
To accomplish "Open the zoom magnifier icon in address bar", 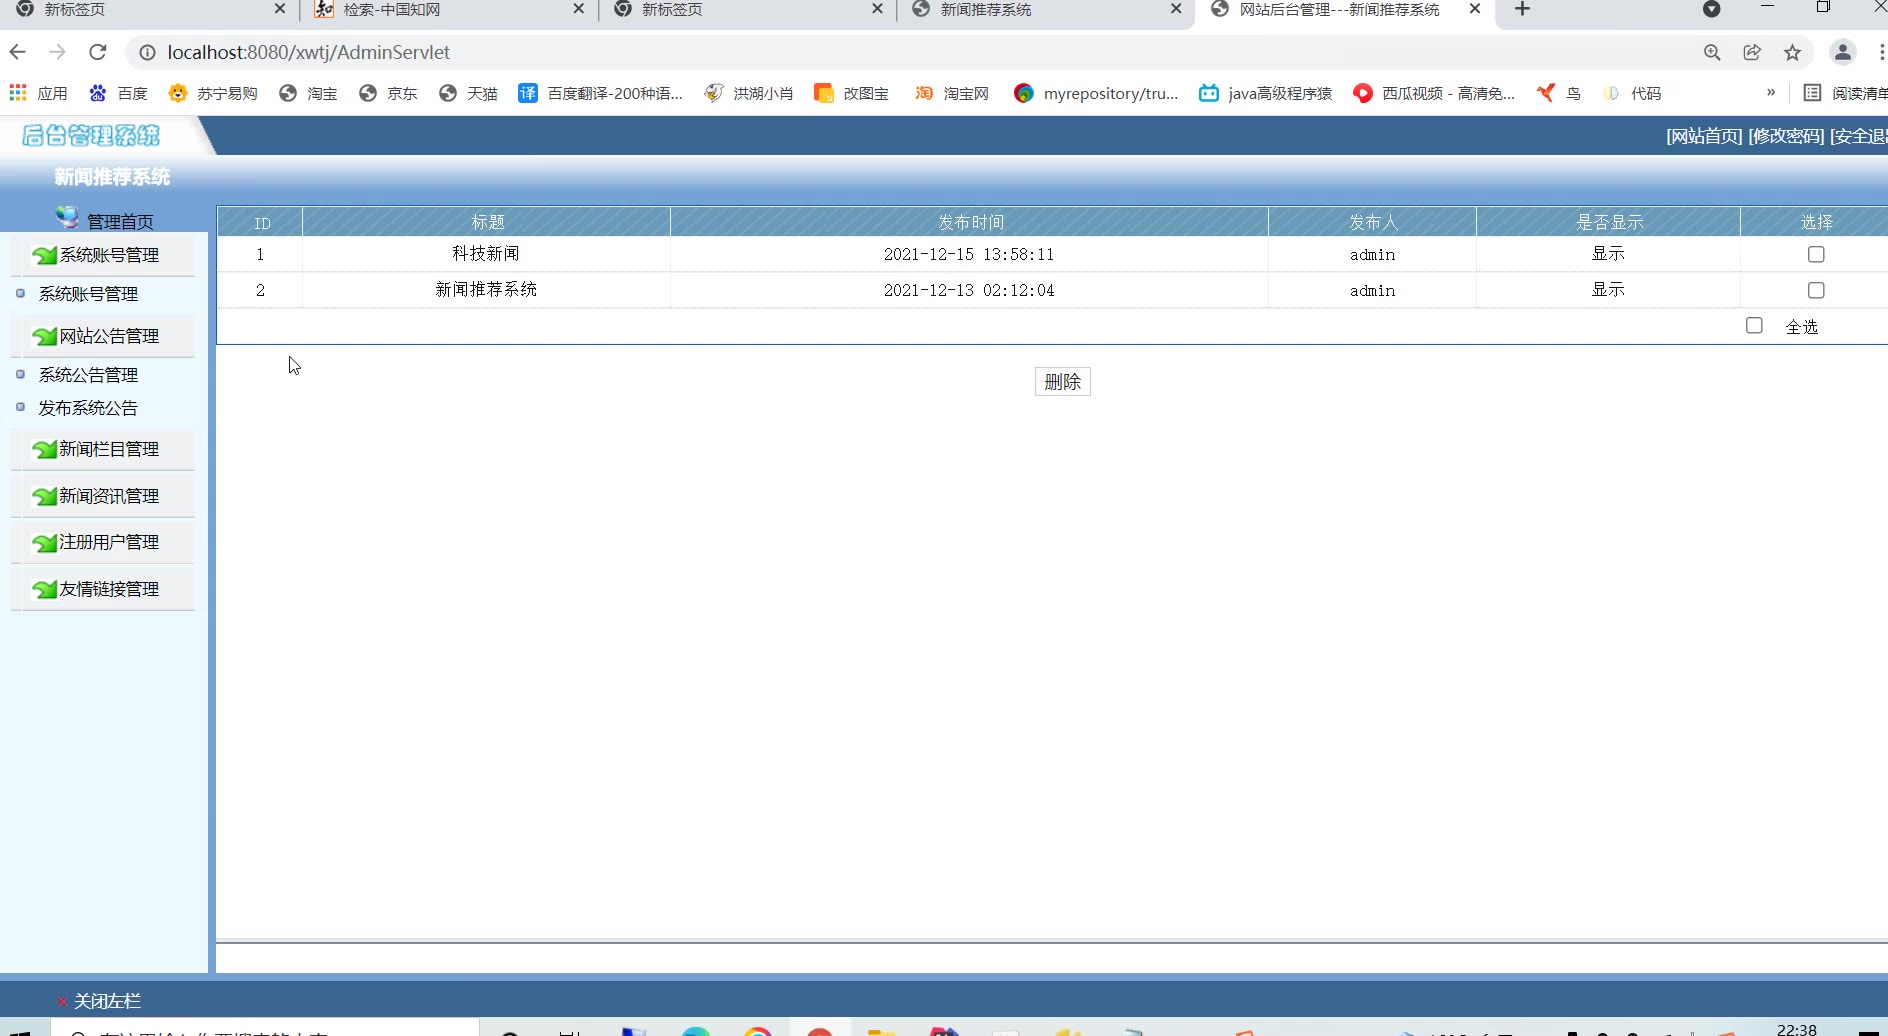I will coord(1712,52).
